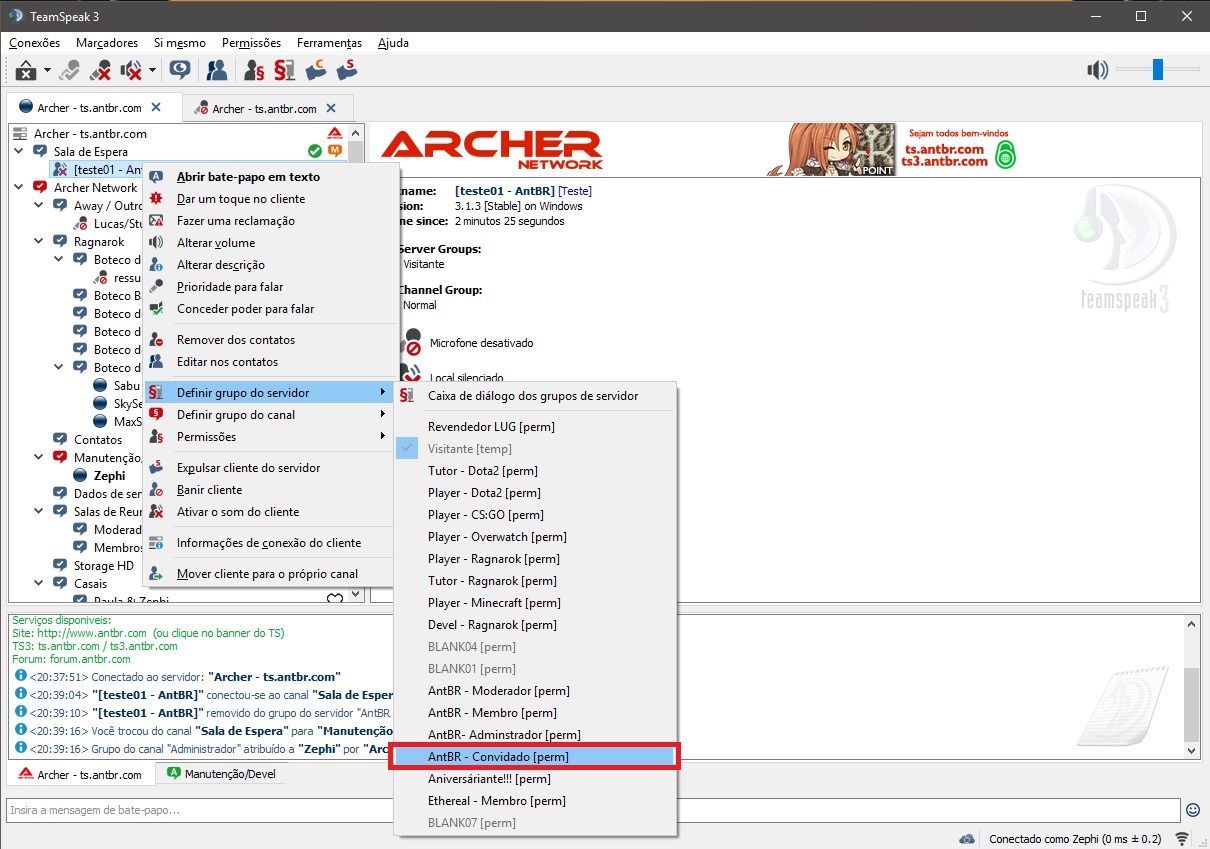Click the [Teste] link beside nickname
Image resolution: width=1210 pixels, height=849 pixels.
pyautogui.click(x=575, y=190)
